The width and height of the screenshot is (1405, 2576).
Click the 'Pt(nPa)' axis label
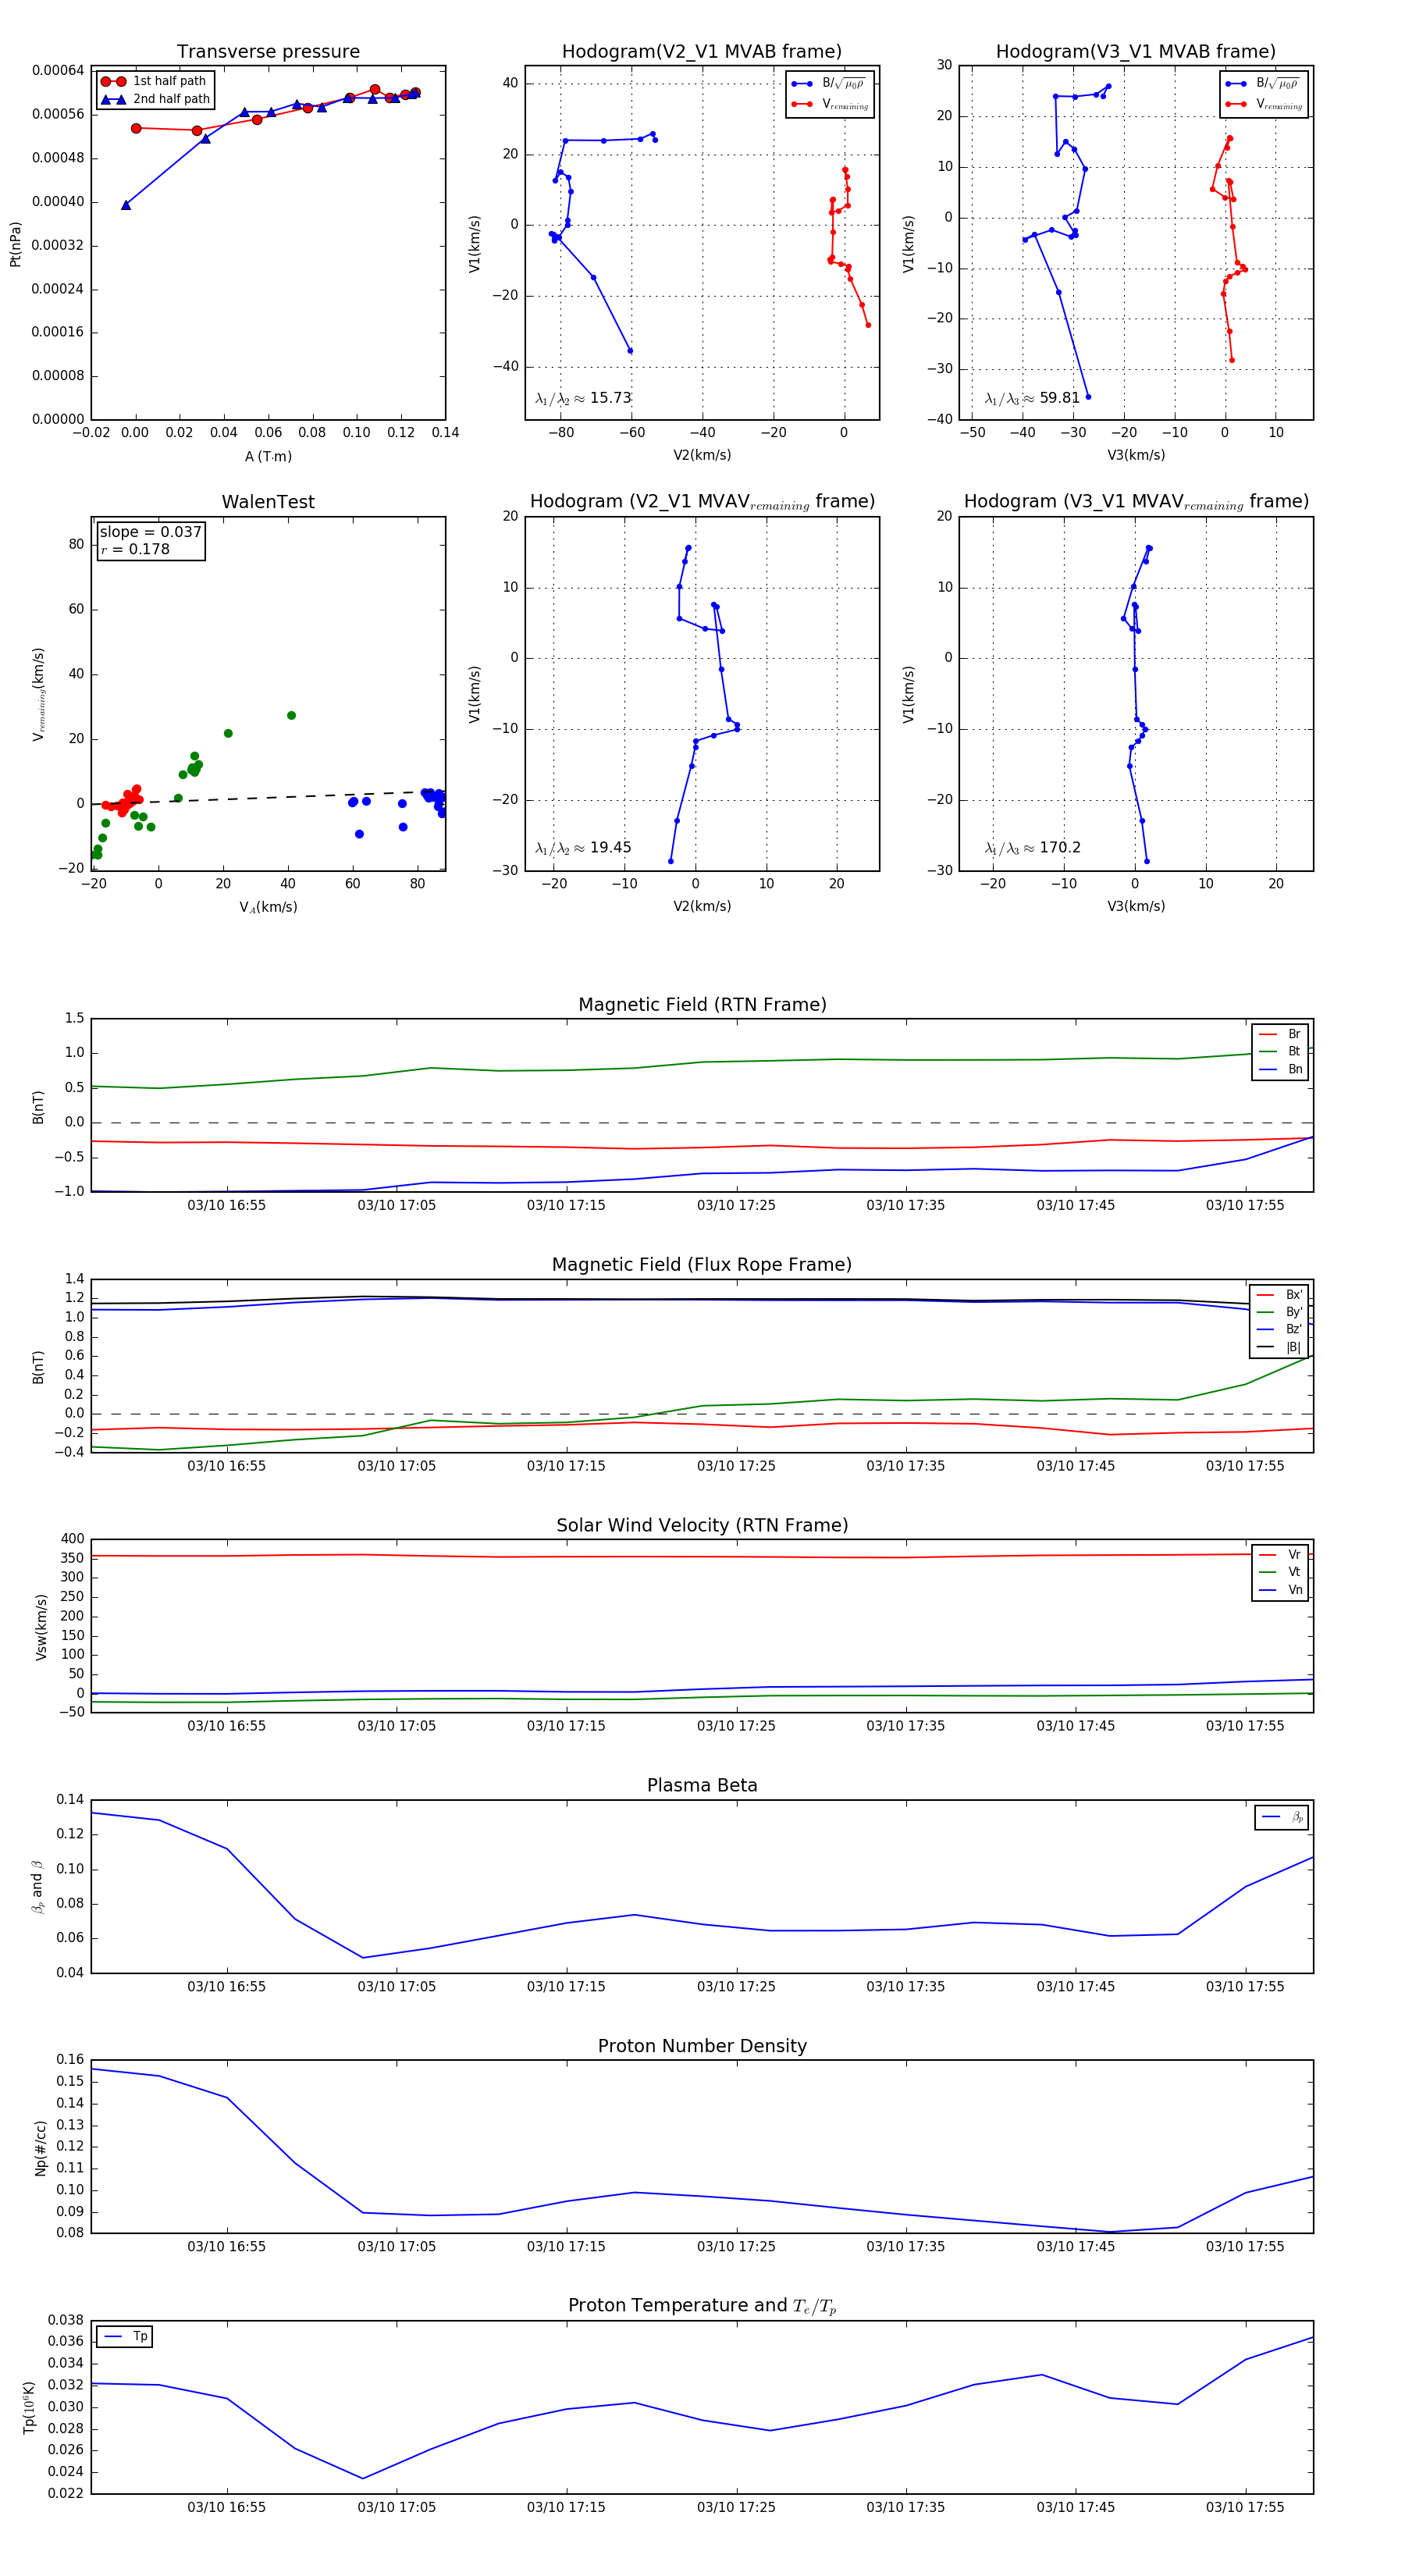(x=15, y=244)
